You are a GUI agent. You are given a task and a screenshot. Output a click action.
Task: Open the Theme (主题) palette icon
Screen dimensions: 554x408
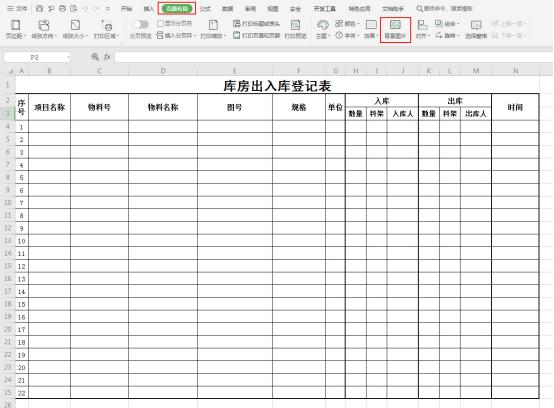point(323,25)
